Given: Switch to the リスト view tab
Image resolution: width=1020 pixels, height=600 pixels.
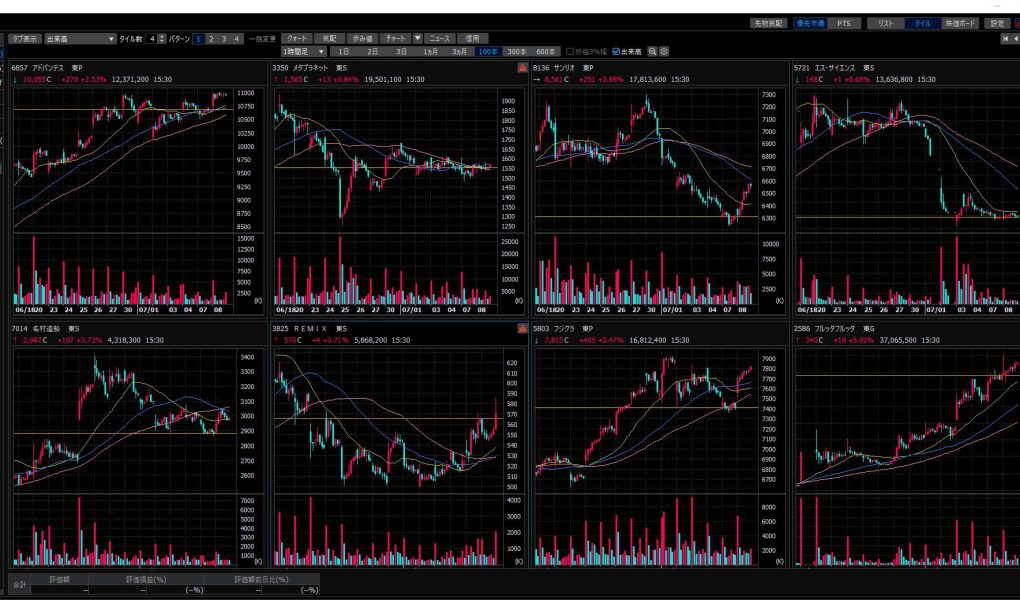Looking at the screenshot, I should point(884,22).
